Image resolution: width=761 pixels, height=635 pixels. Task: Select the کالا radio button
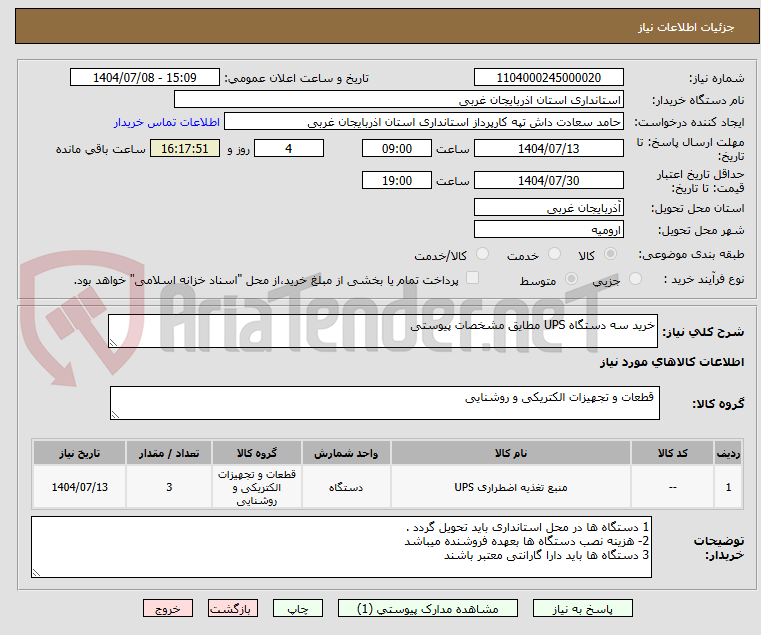pyautogui.click(x=611, y=254)
